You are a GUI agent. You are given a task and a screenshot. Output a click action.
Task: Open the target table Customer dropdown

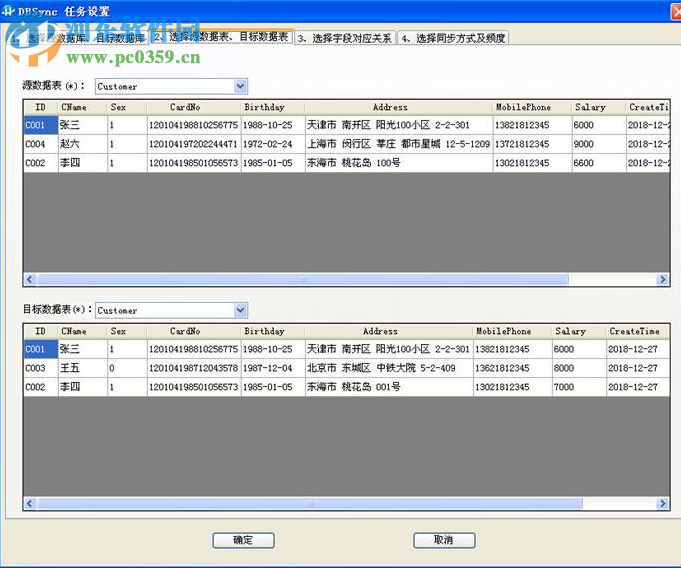(x=240, y=310)
